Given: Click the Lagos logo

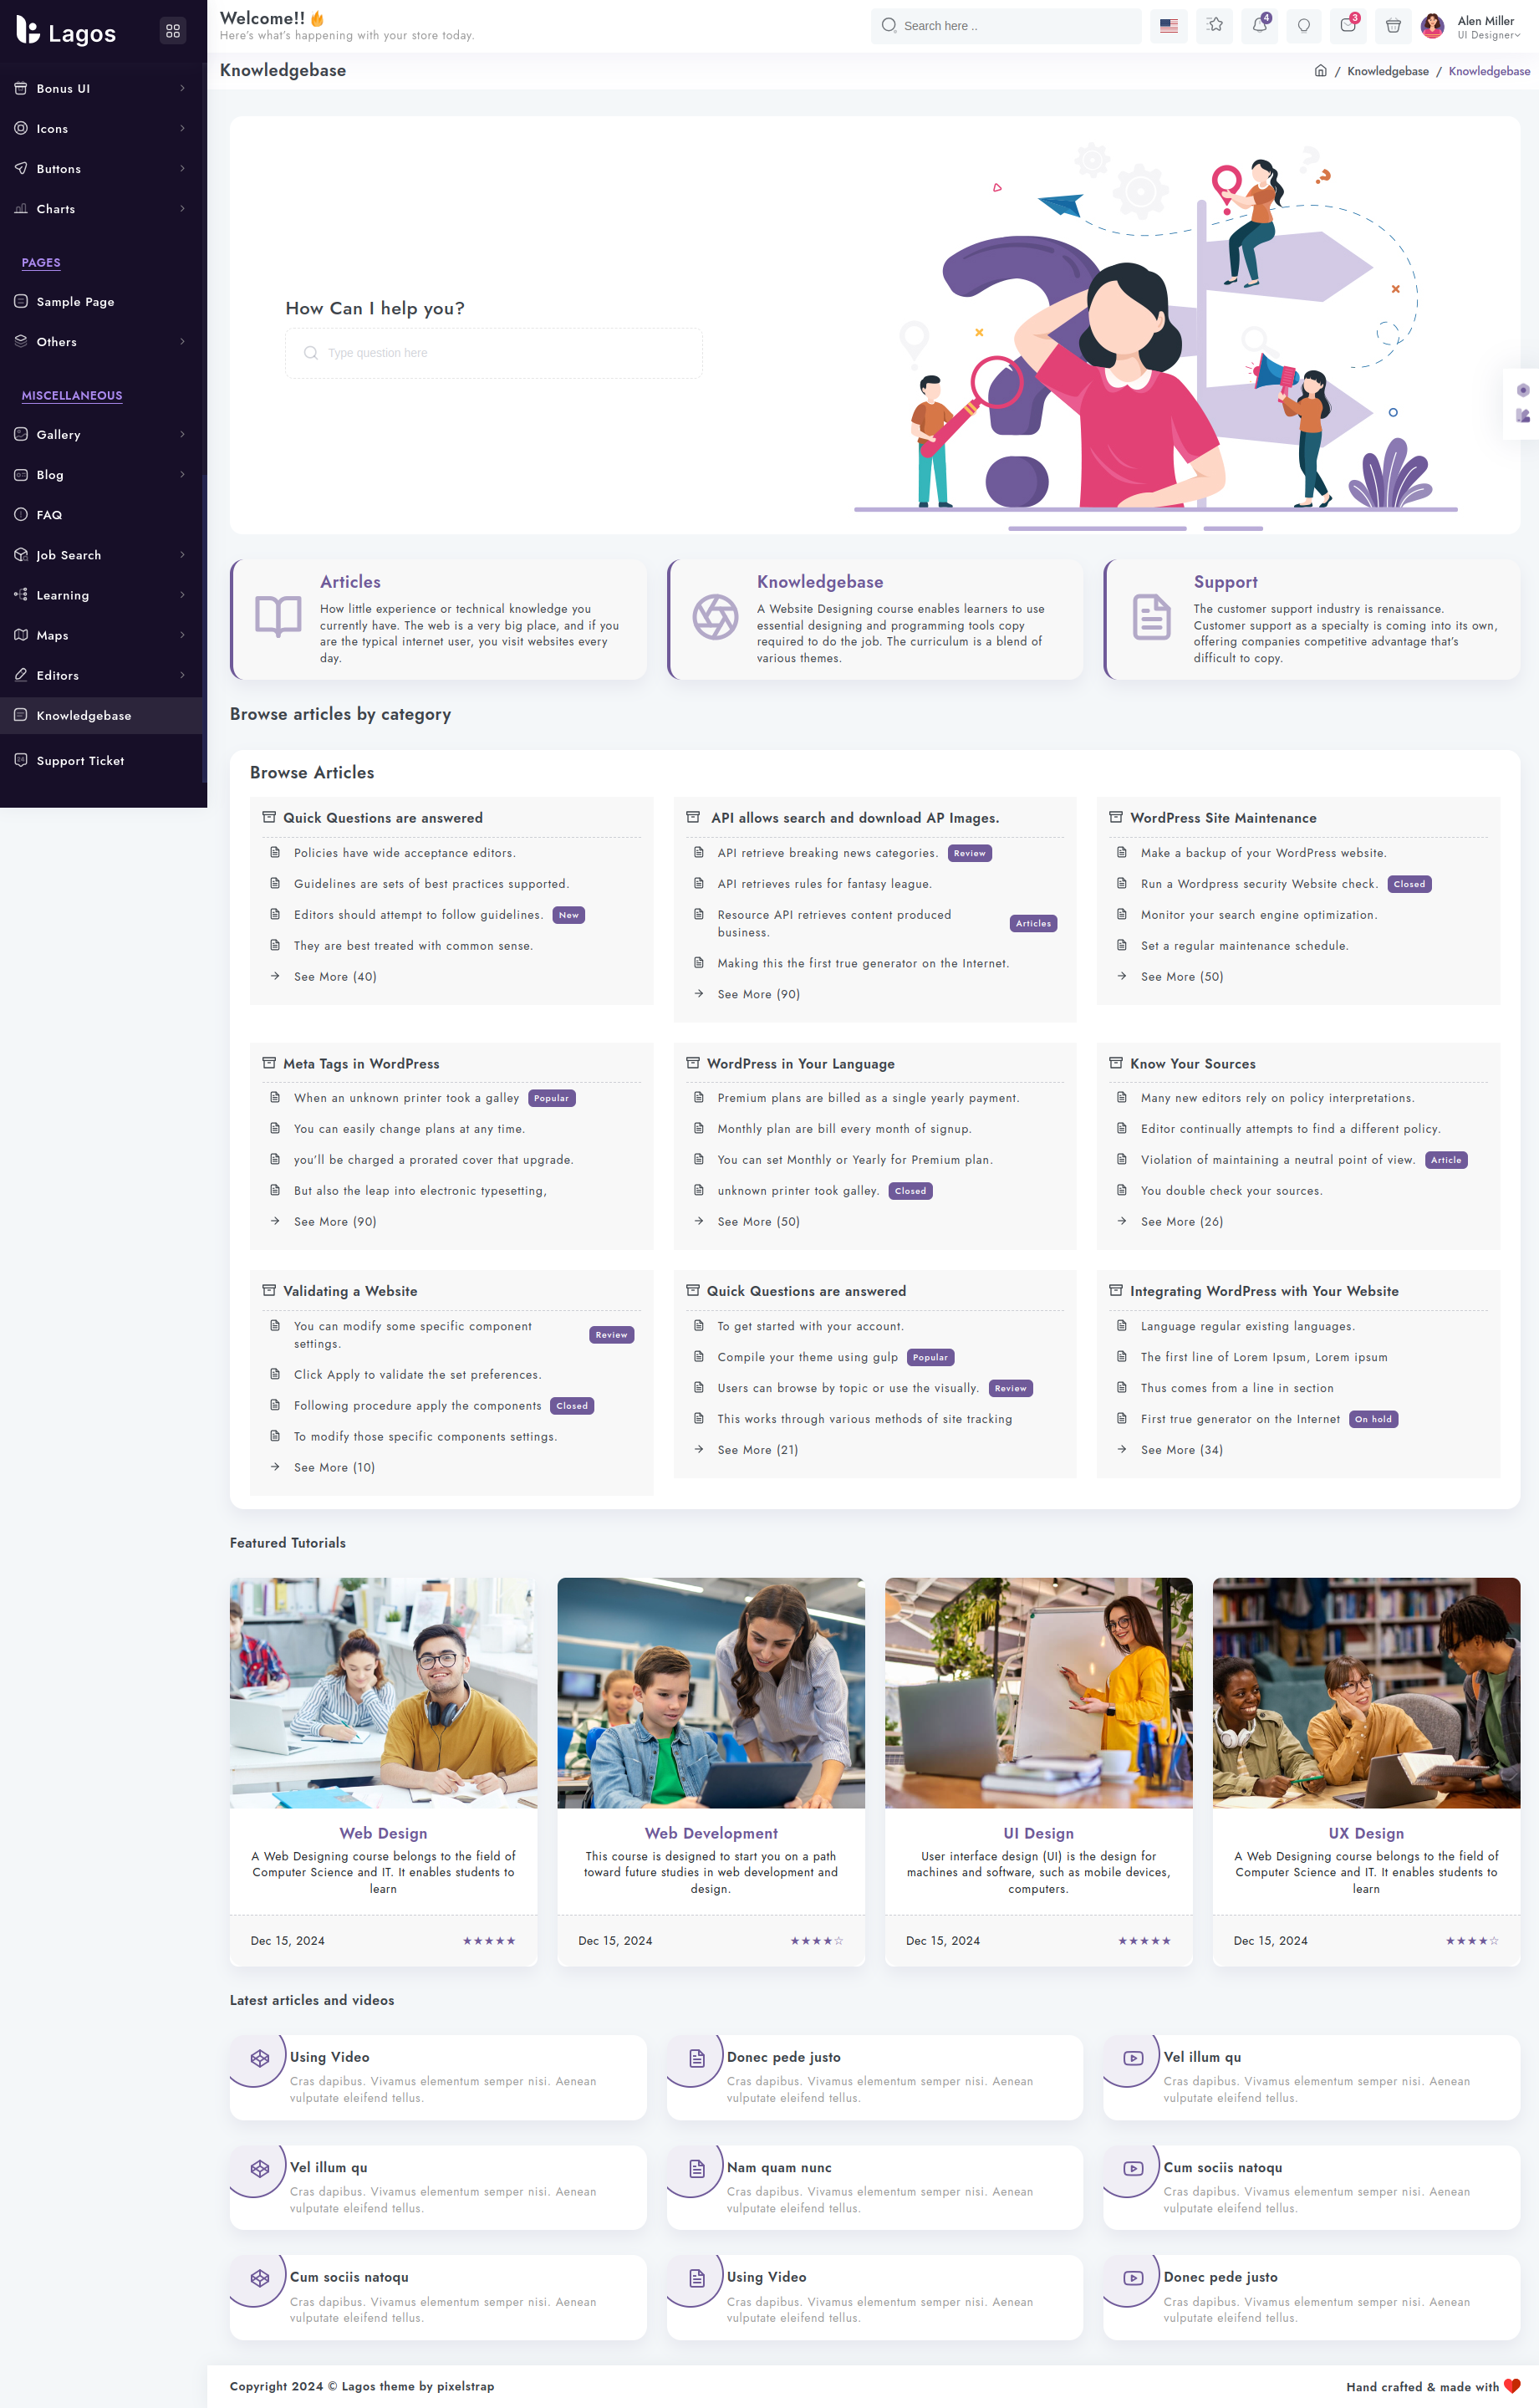Looking at the screenshot, I should pyautogui.click(x=67, y=32).
